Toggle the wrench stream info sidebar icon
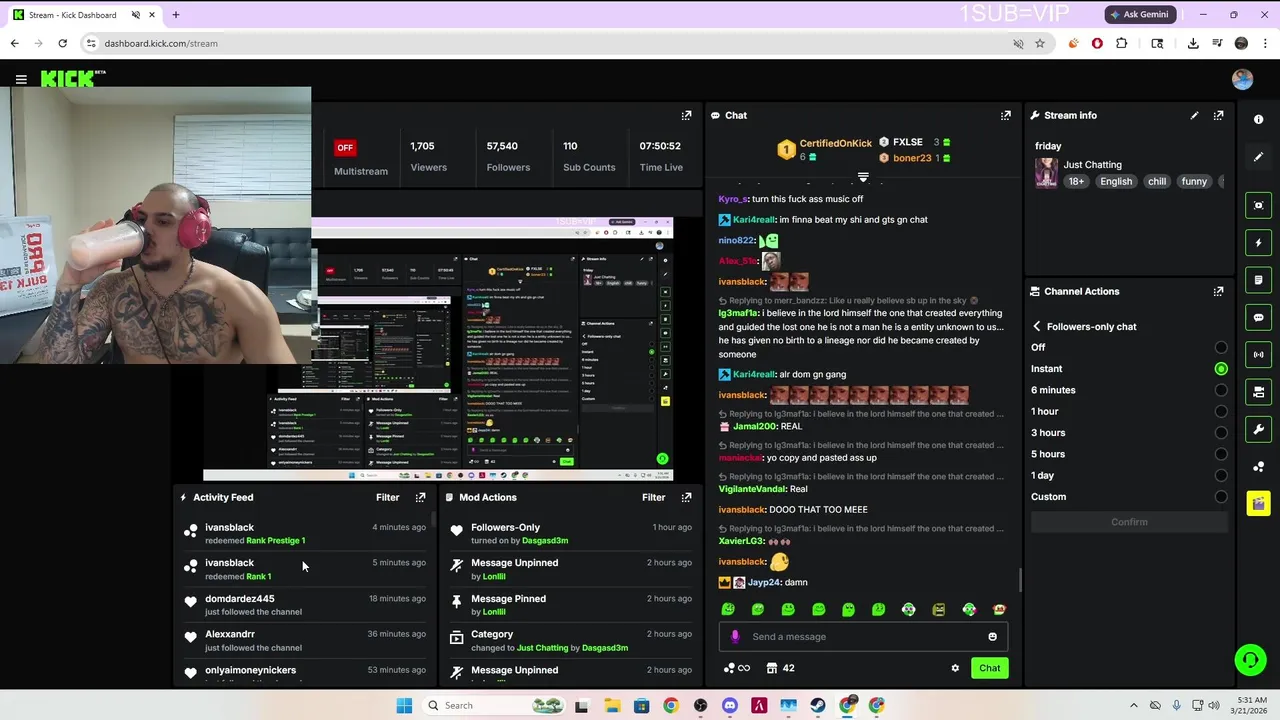1280x720 pixels. 1258,429
